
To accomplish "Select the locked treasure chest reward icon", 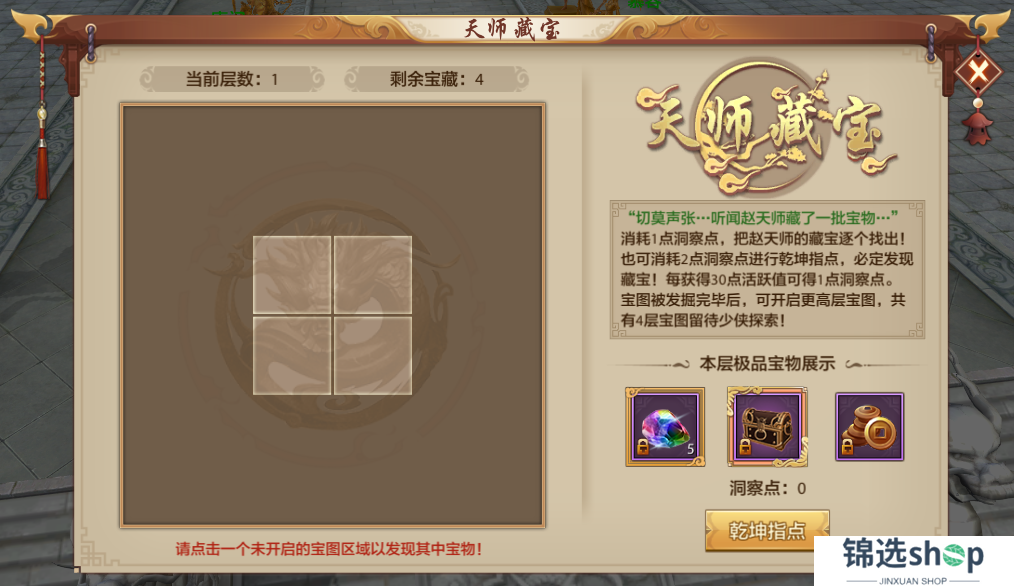I will [x=767, y=427].
